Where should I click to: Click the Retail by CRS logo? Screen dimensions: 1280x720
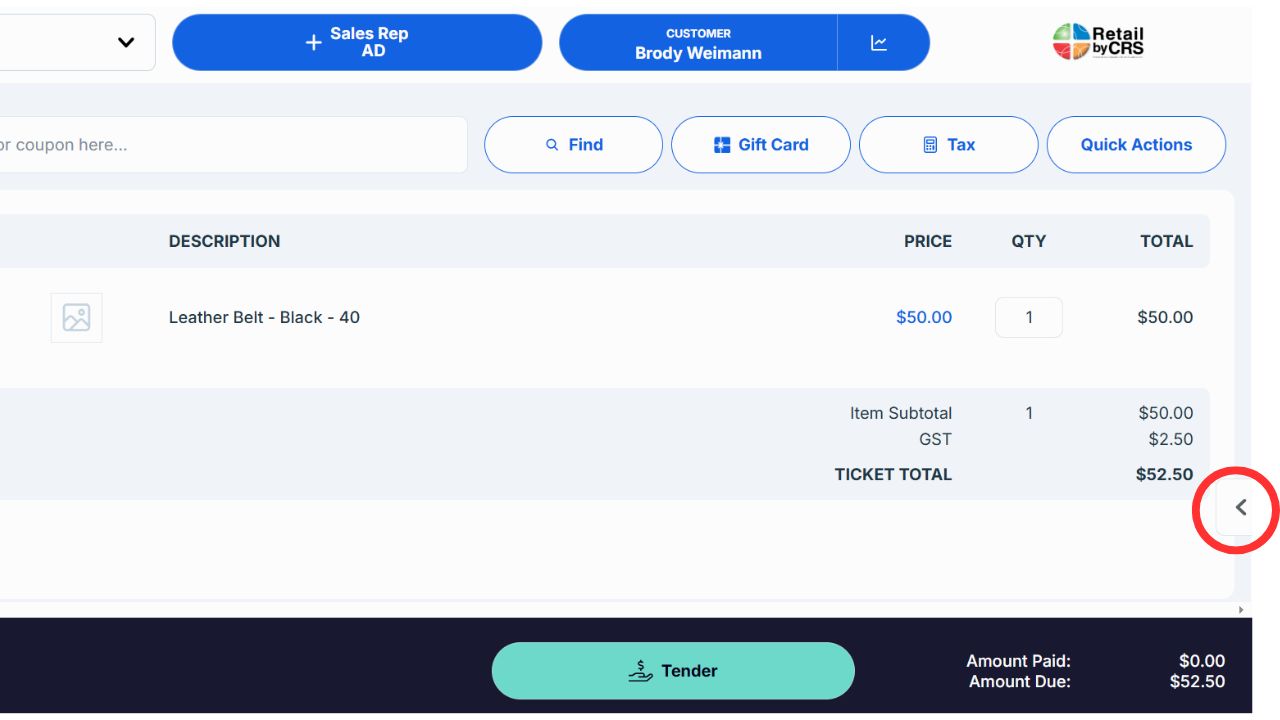tap(1098, 42)
